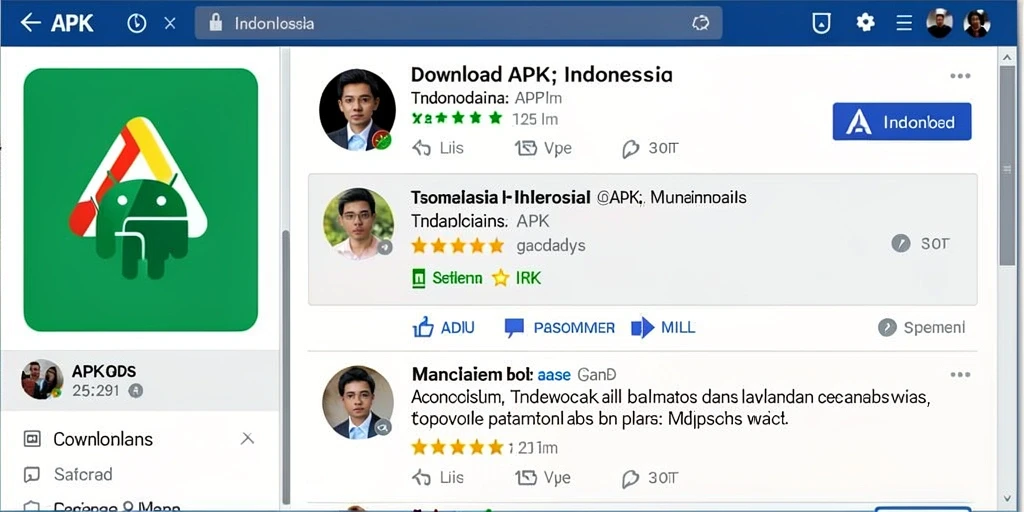The image size is (1024, 512).
Task: Click the APK title in the top bar
Action: tap(72, 24)
